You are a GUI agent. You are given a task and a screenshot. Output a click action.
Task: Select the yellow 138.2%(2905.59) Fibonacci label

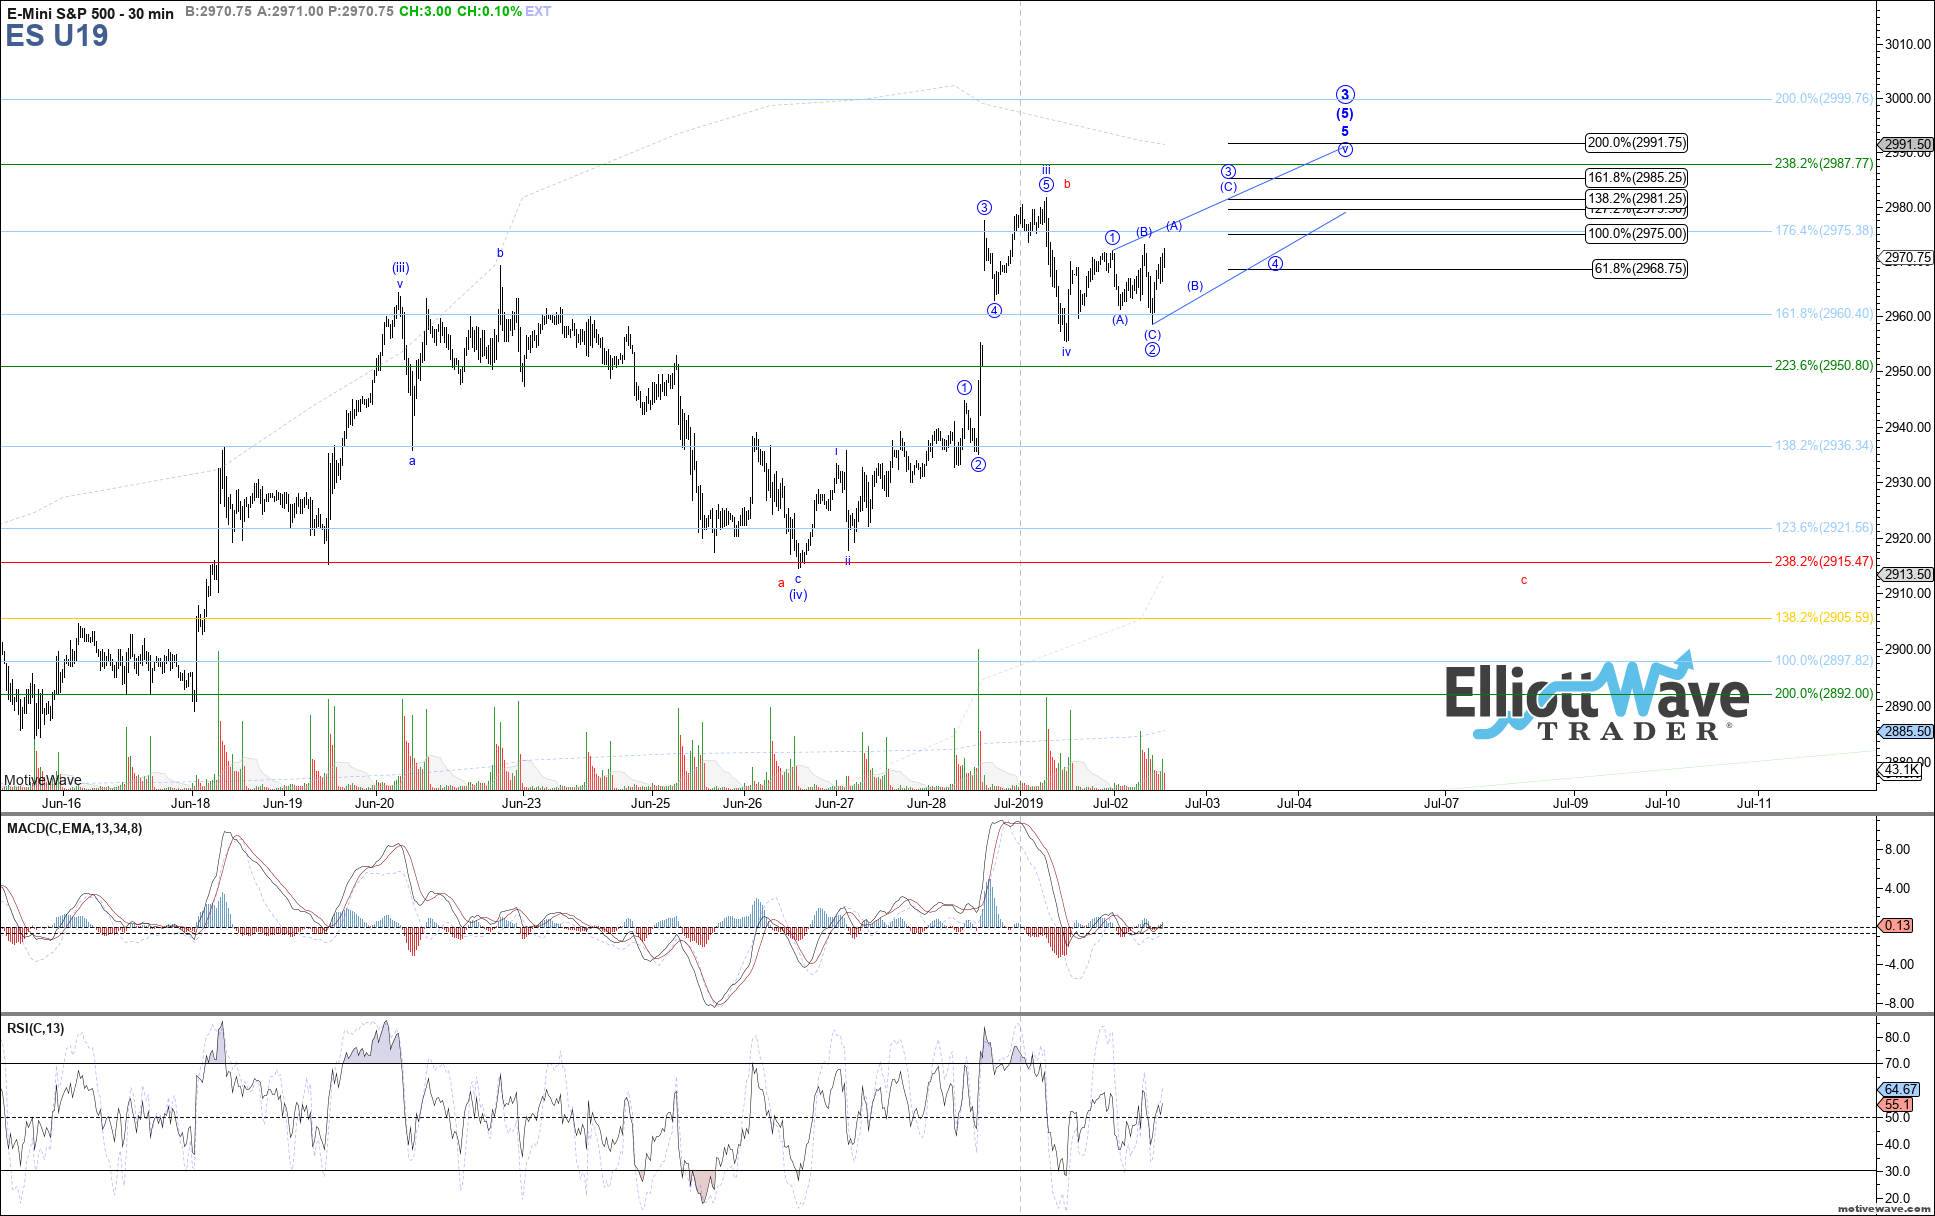pyautogui.click(x=1824, y=617)
